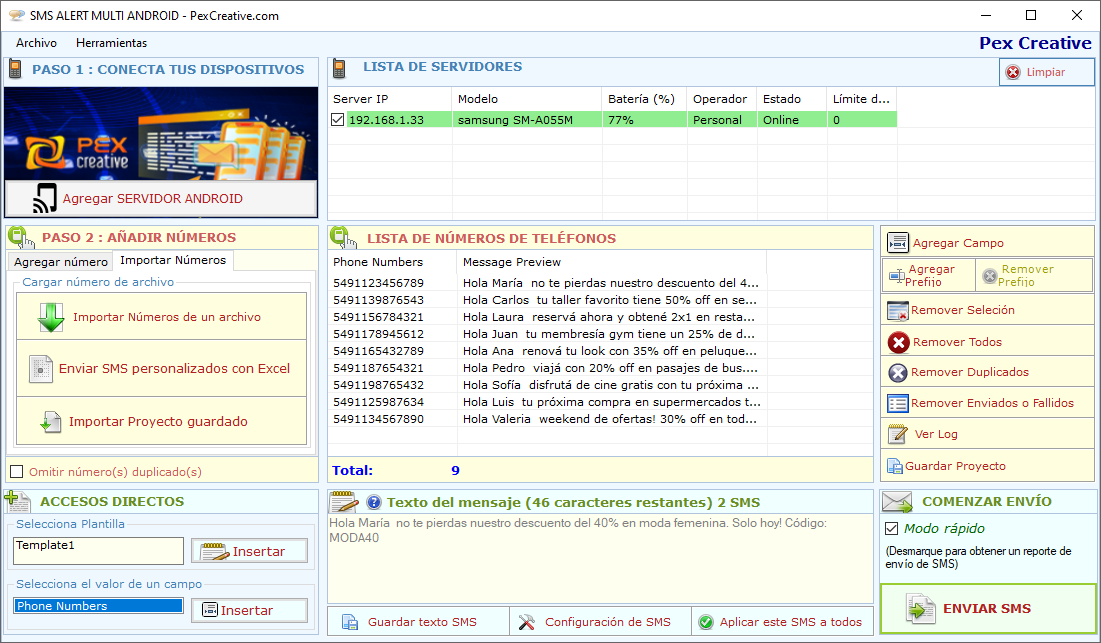Click the green check Aplicar SMS icon
This screenshot has width=1101, height=643.
coord(706,622)
